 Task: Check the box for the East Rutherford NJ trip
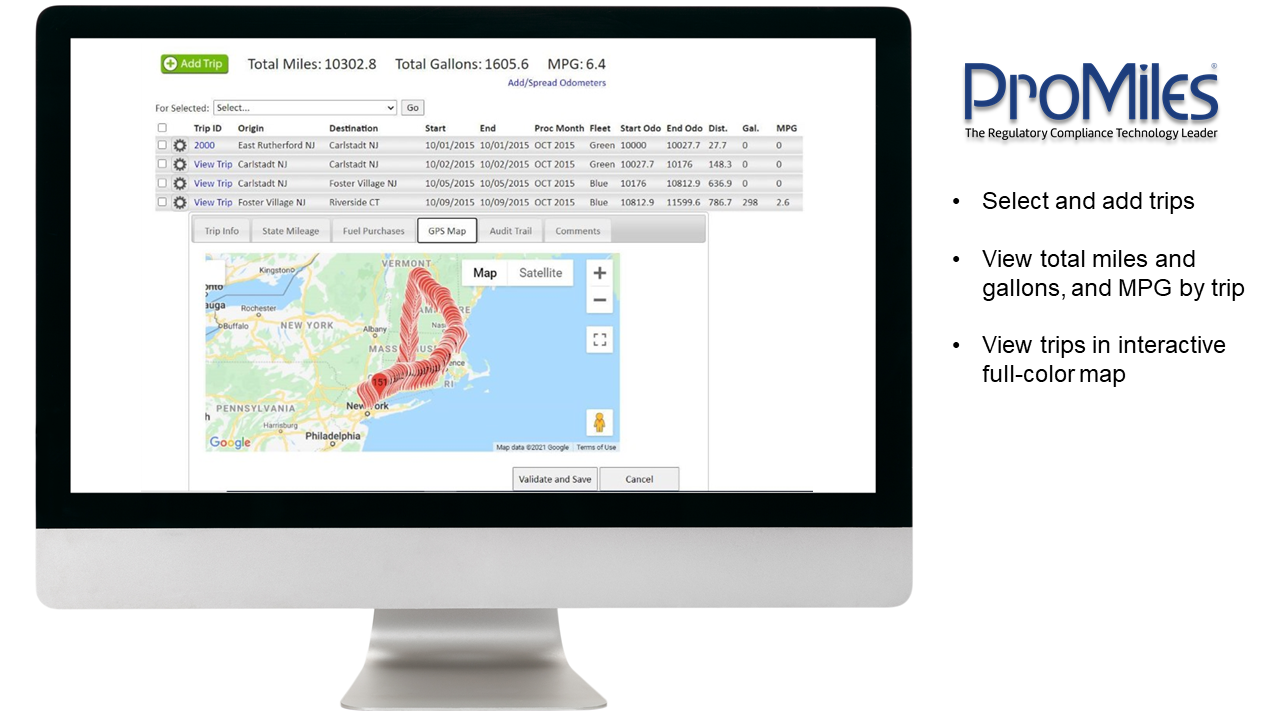(162, 146)
